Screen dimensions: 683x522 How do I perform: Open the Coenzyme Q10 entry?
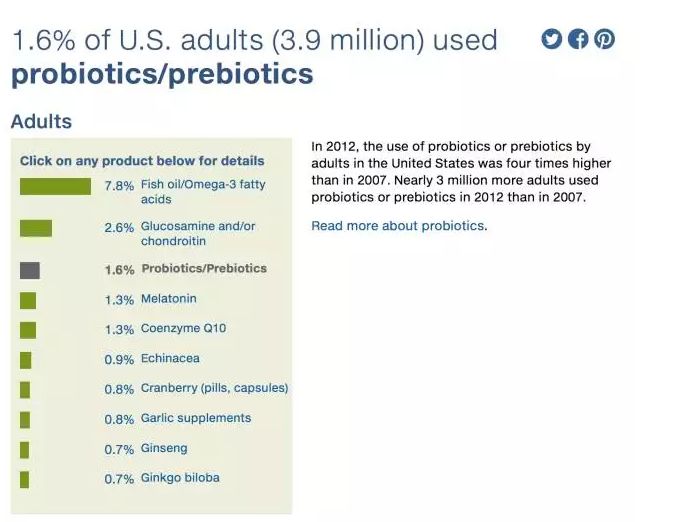tap(183, 328)
